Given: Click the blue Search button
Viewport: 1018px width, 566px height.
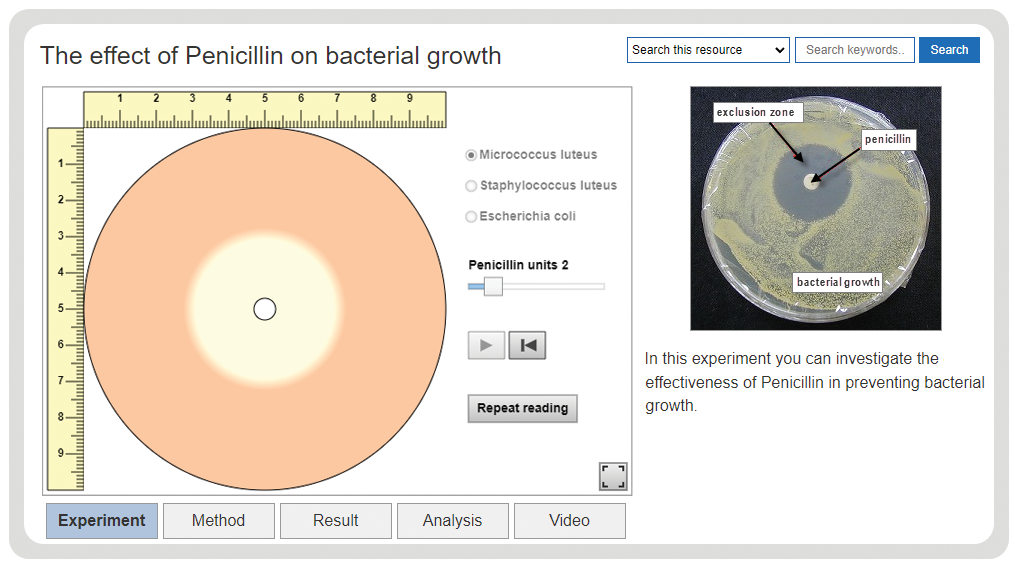Looking at the screenshot, I should pyautogui.click(x=949, y=50).
